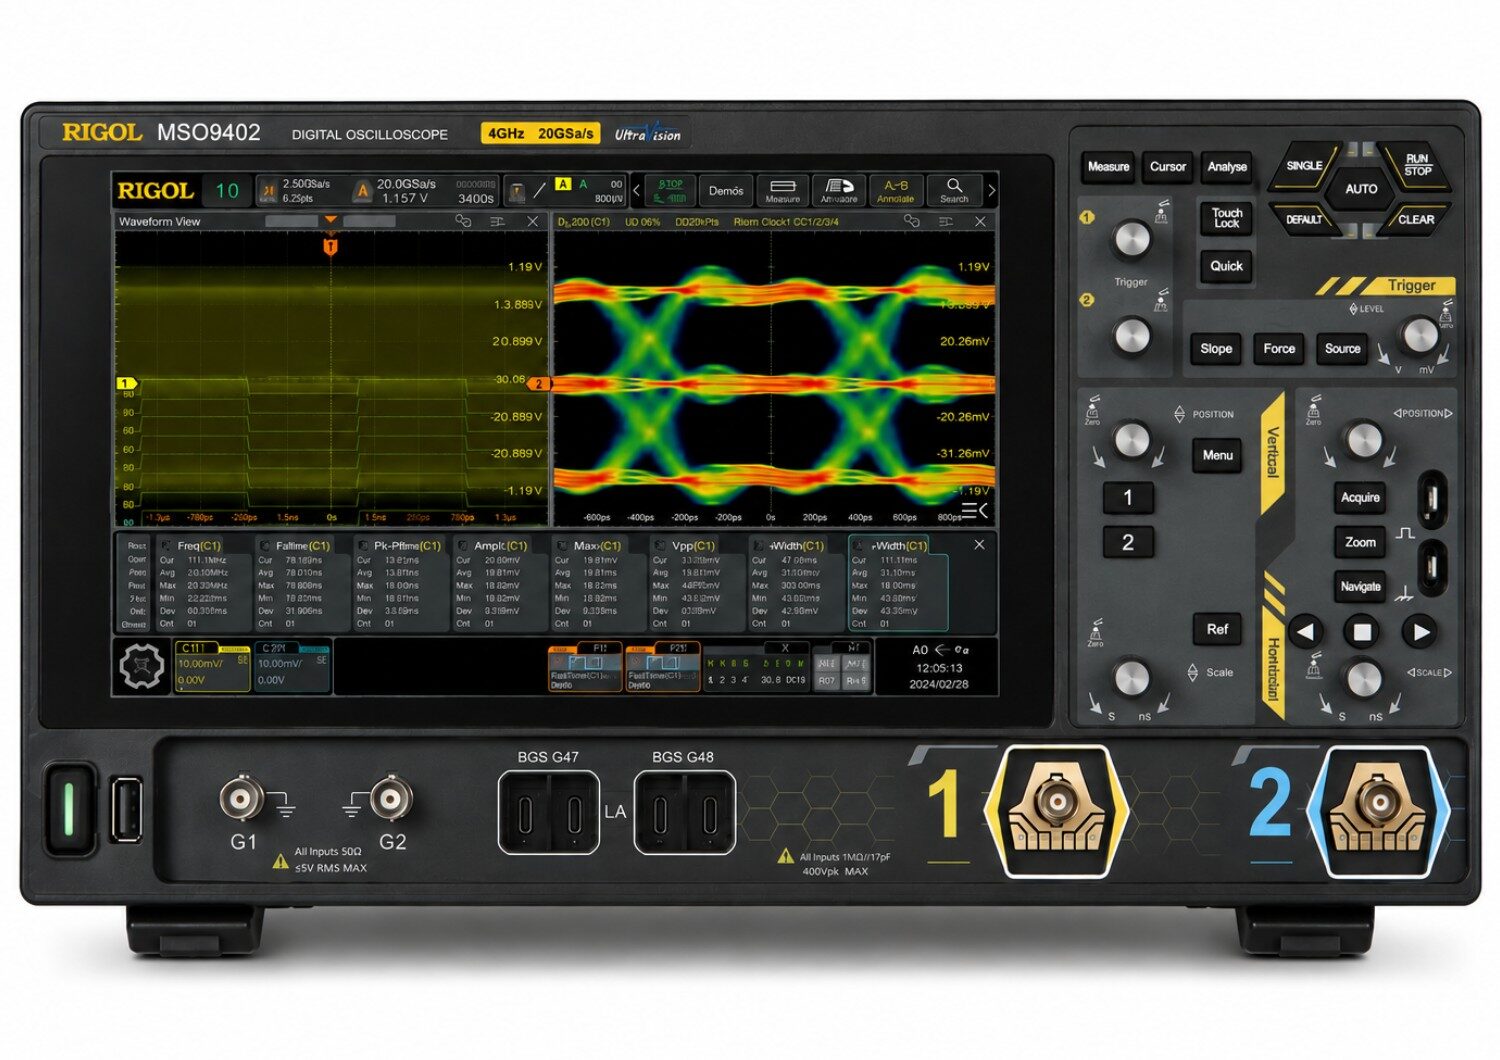Select the Max(C1) measurement tab
1500x1060 pixels.
(597, 546)
